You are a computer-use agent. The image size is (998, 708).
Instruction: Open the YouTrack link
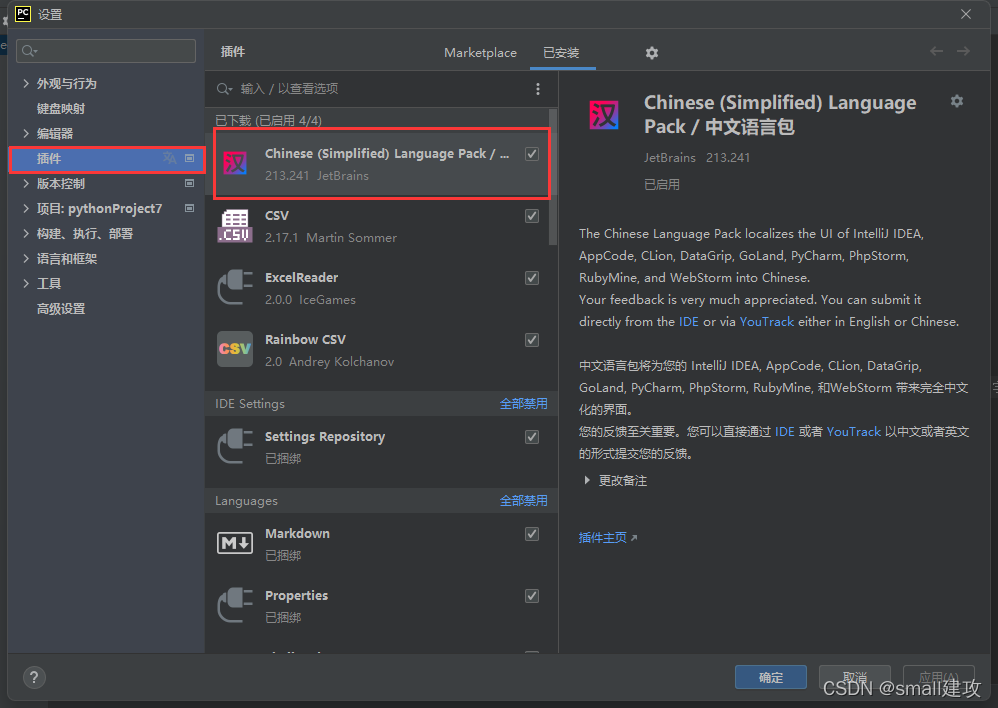click(x=767, y=321)
